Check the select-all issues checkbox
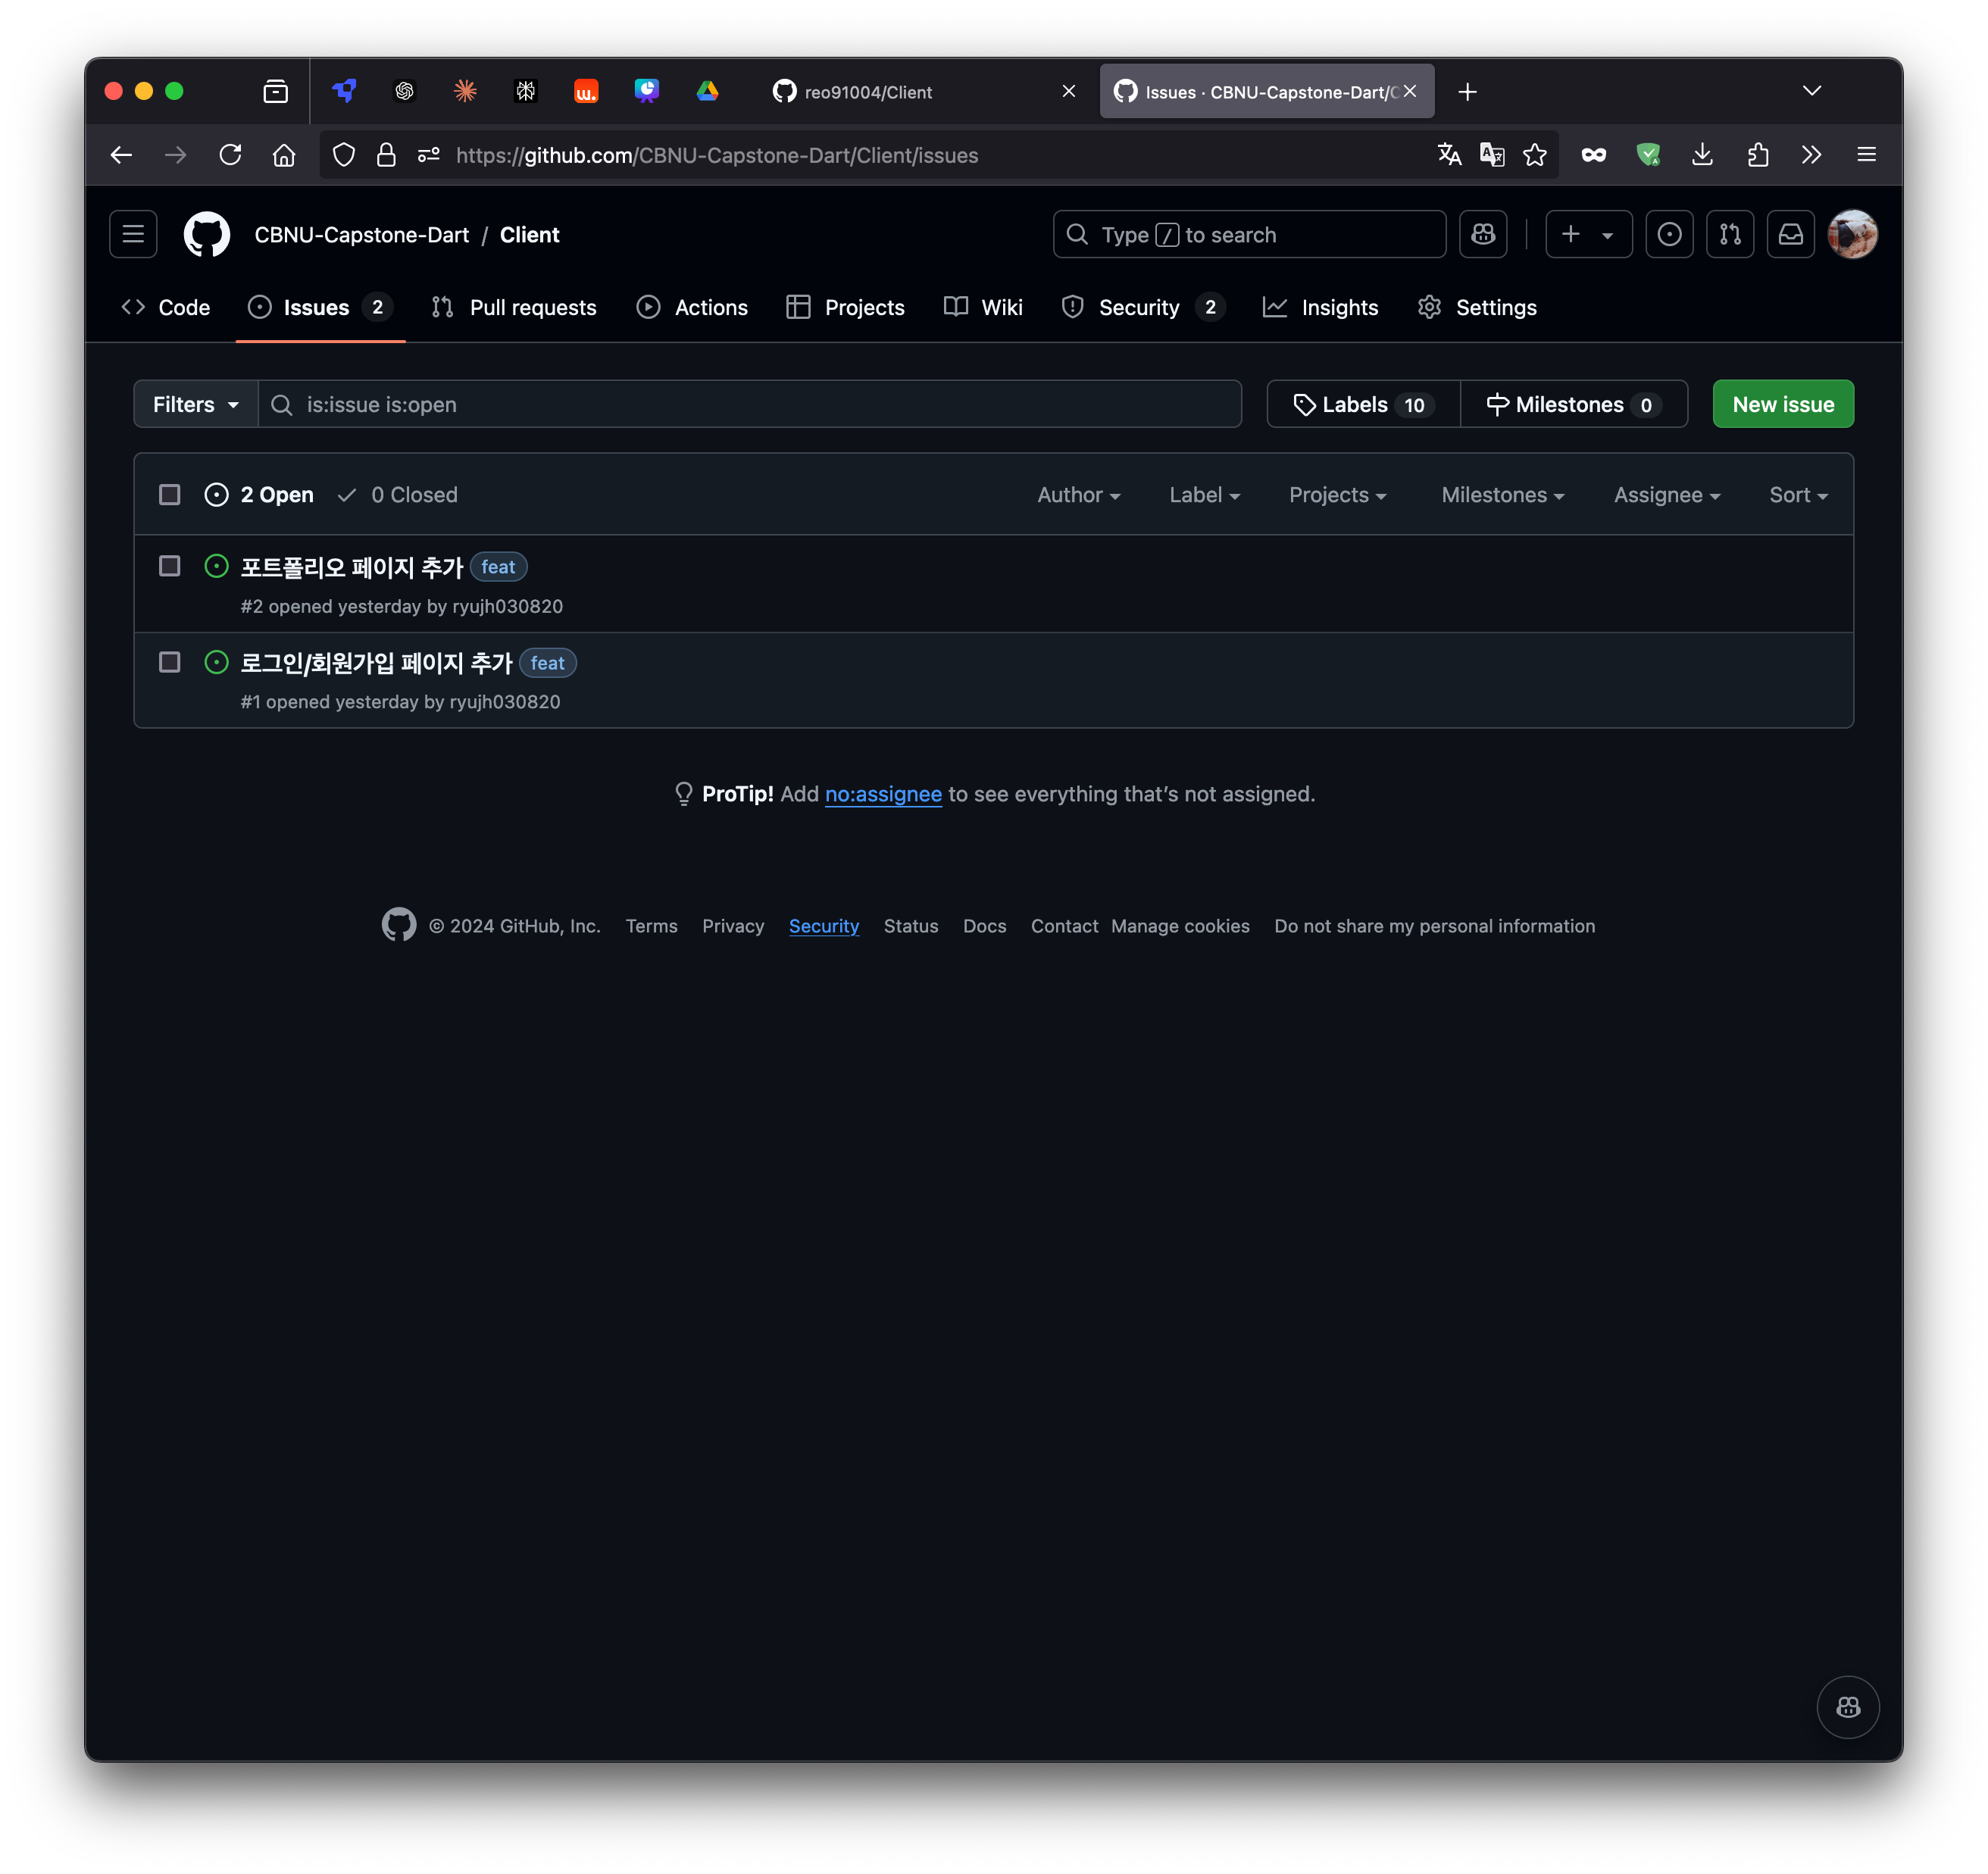The height and width of the screenshot is (1874, 1988). point(170,495)
